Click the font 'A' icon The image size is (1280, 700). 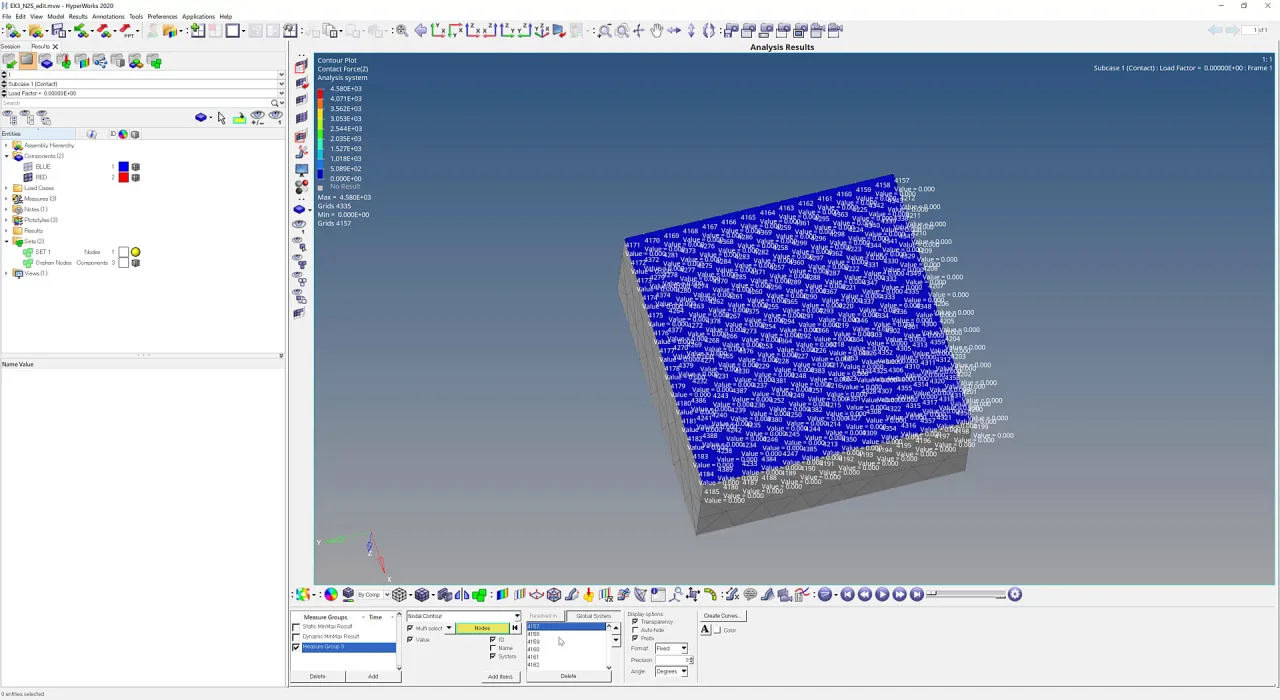coord(705,629)
